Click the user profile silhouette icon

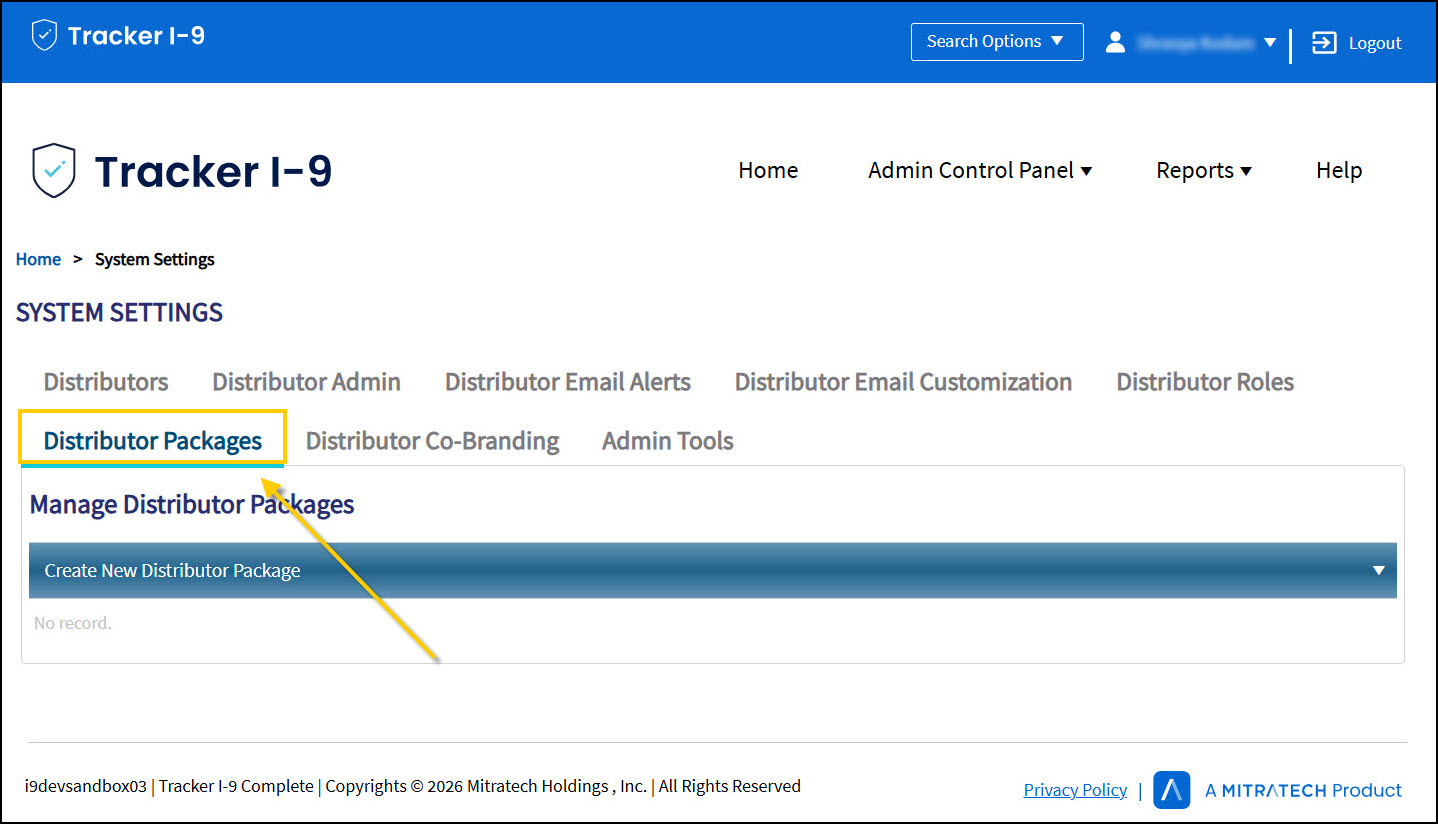(x=1116, y=42)
